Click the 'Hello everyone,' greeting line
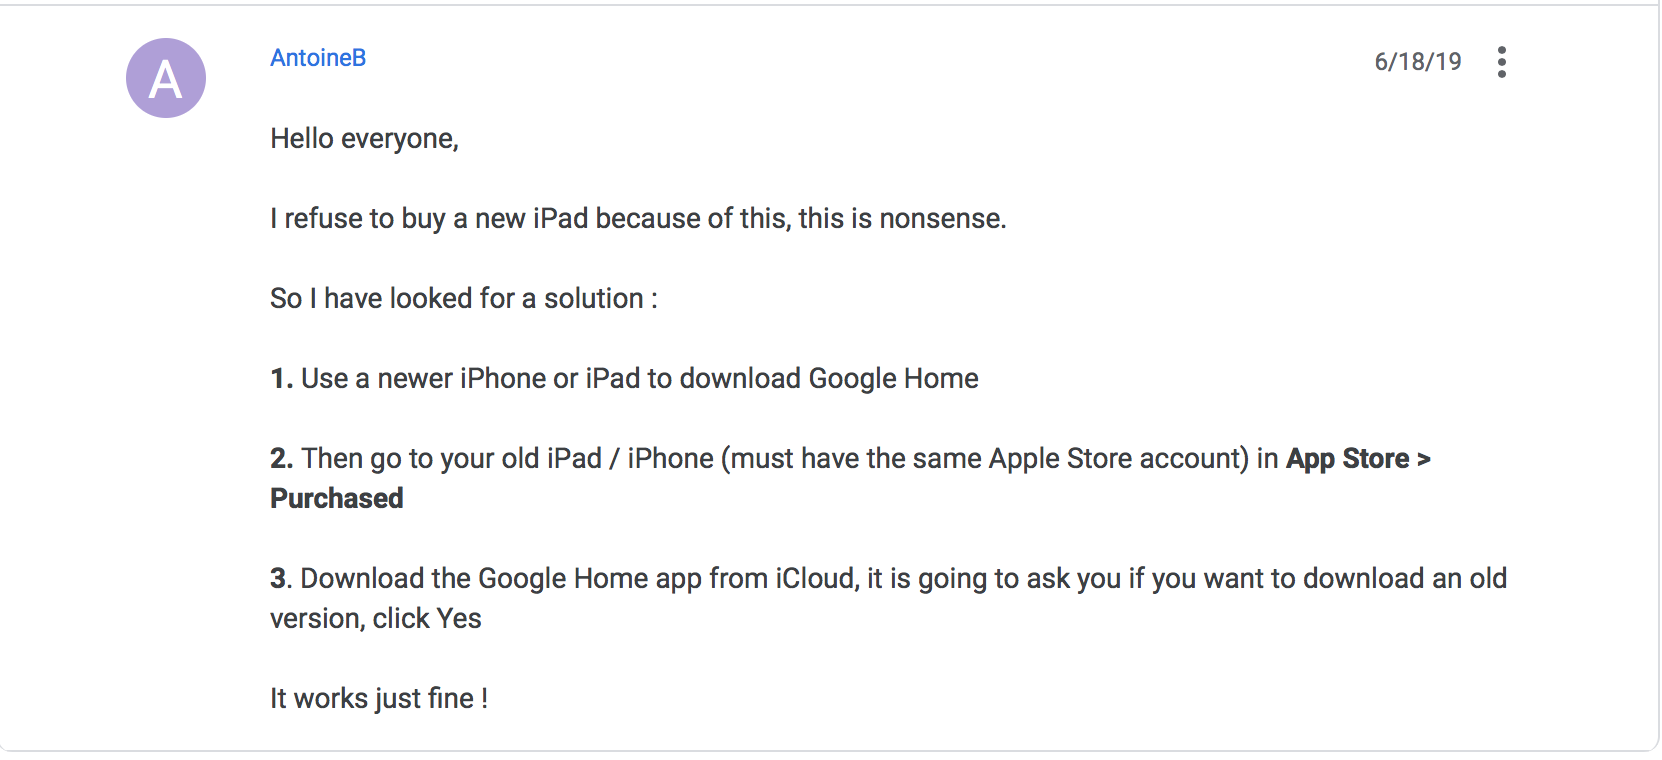 click(364, 139)
